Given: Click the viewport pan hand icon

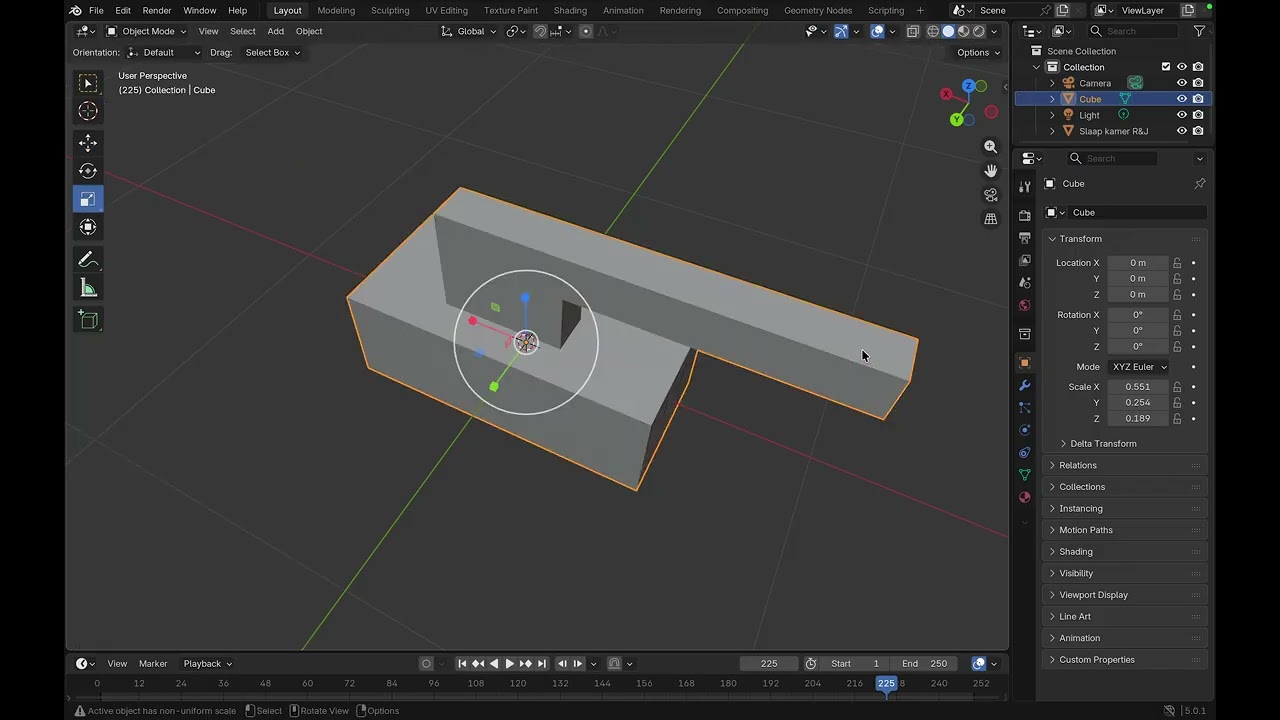Looking at the screenshot, I should [991, 171].
